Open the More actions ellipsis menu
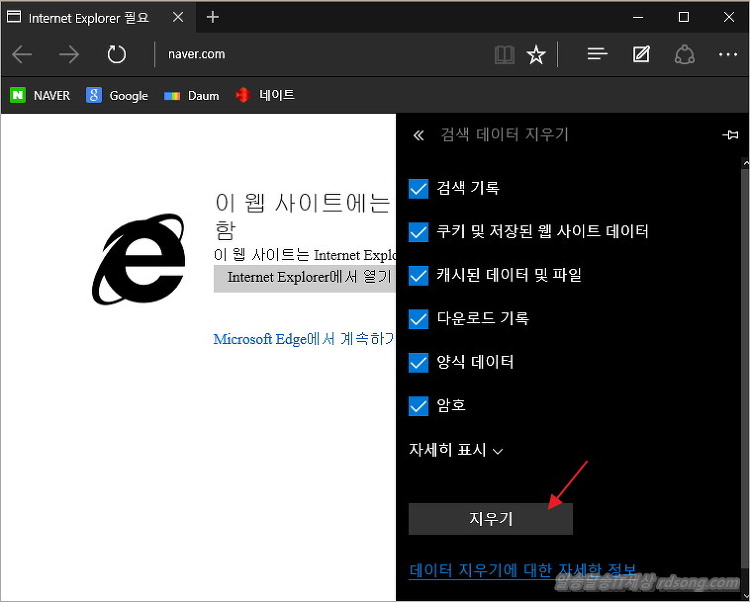Image resolution: width=750 pixels, height=602 pixels. [x=728, y=55]
